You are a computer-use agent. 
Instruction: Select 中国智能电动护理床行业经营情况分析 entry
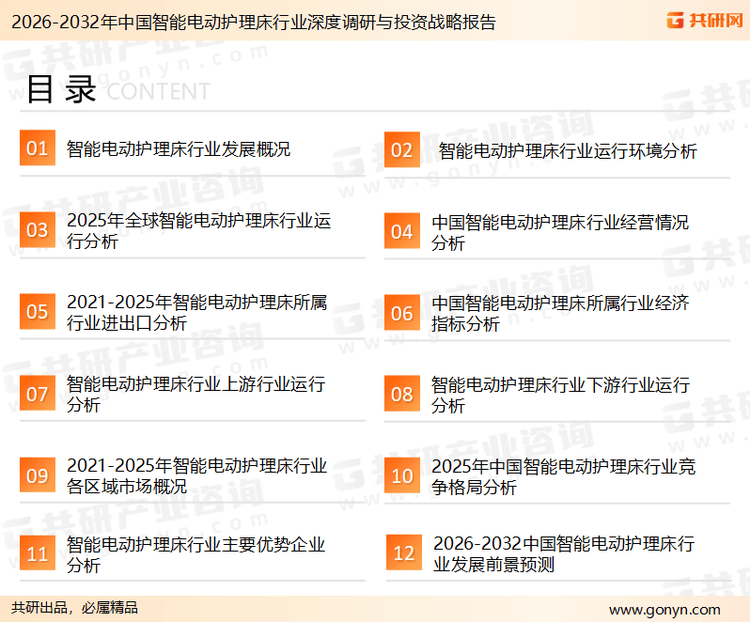click(560, 232)
